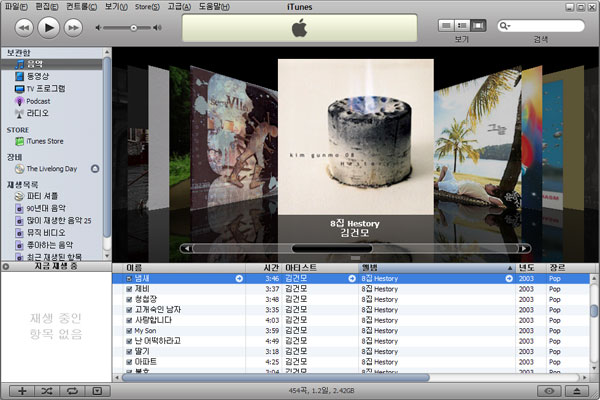Sort by the 앨범 column header
The width and height of the screenshot is (600, 400).
[437, 268]
